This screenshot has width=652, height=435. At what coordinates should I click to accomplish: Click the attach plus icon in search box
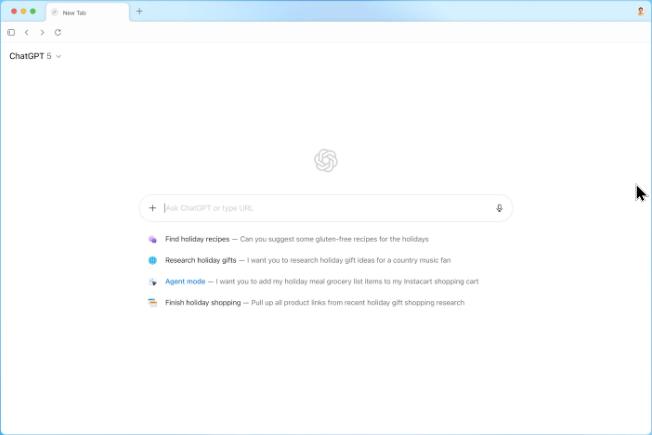tap(153, 208)
